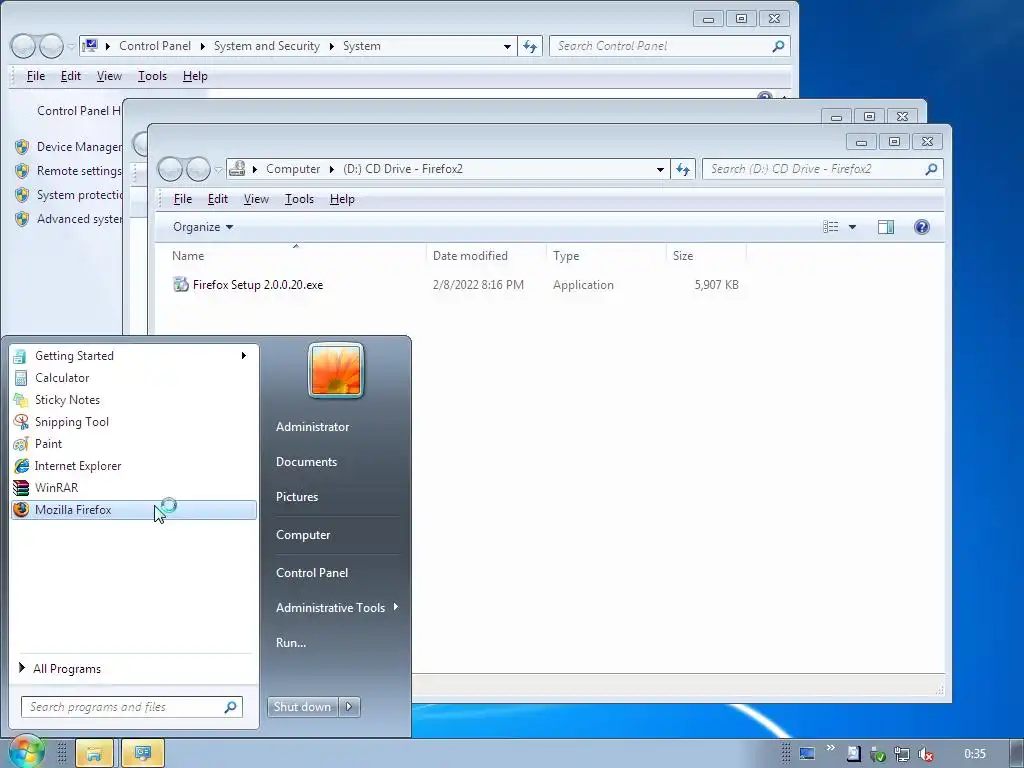Click refresh button in Control Panel address bar

pos(530,46)
